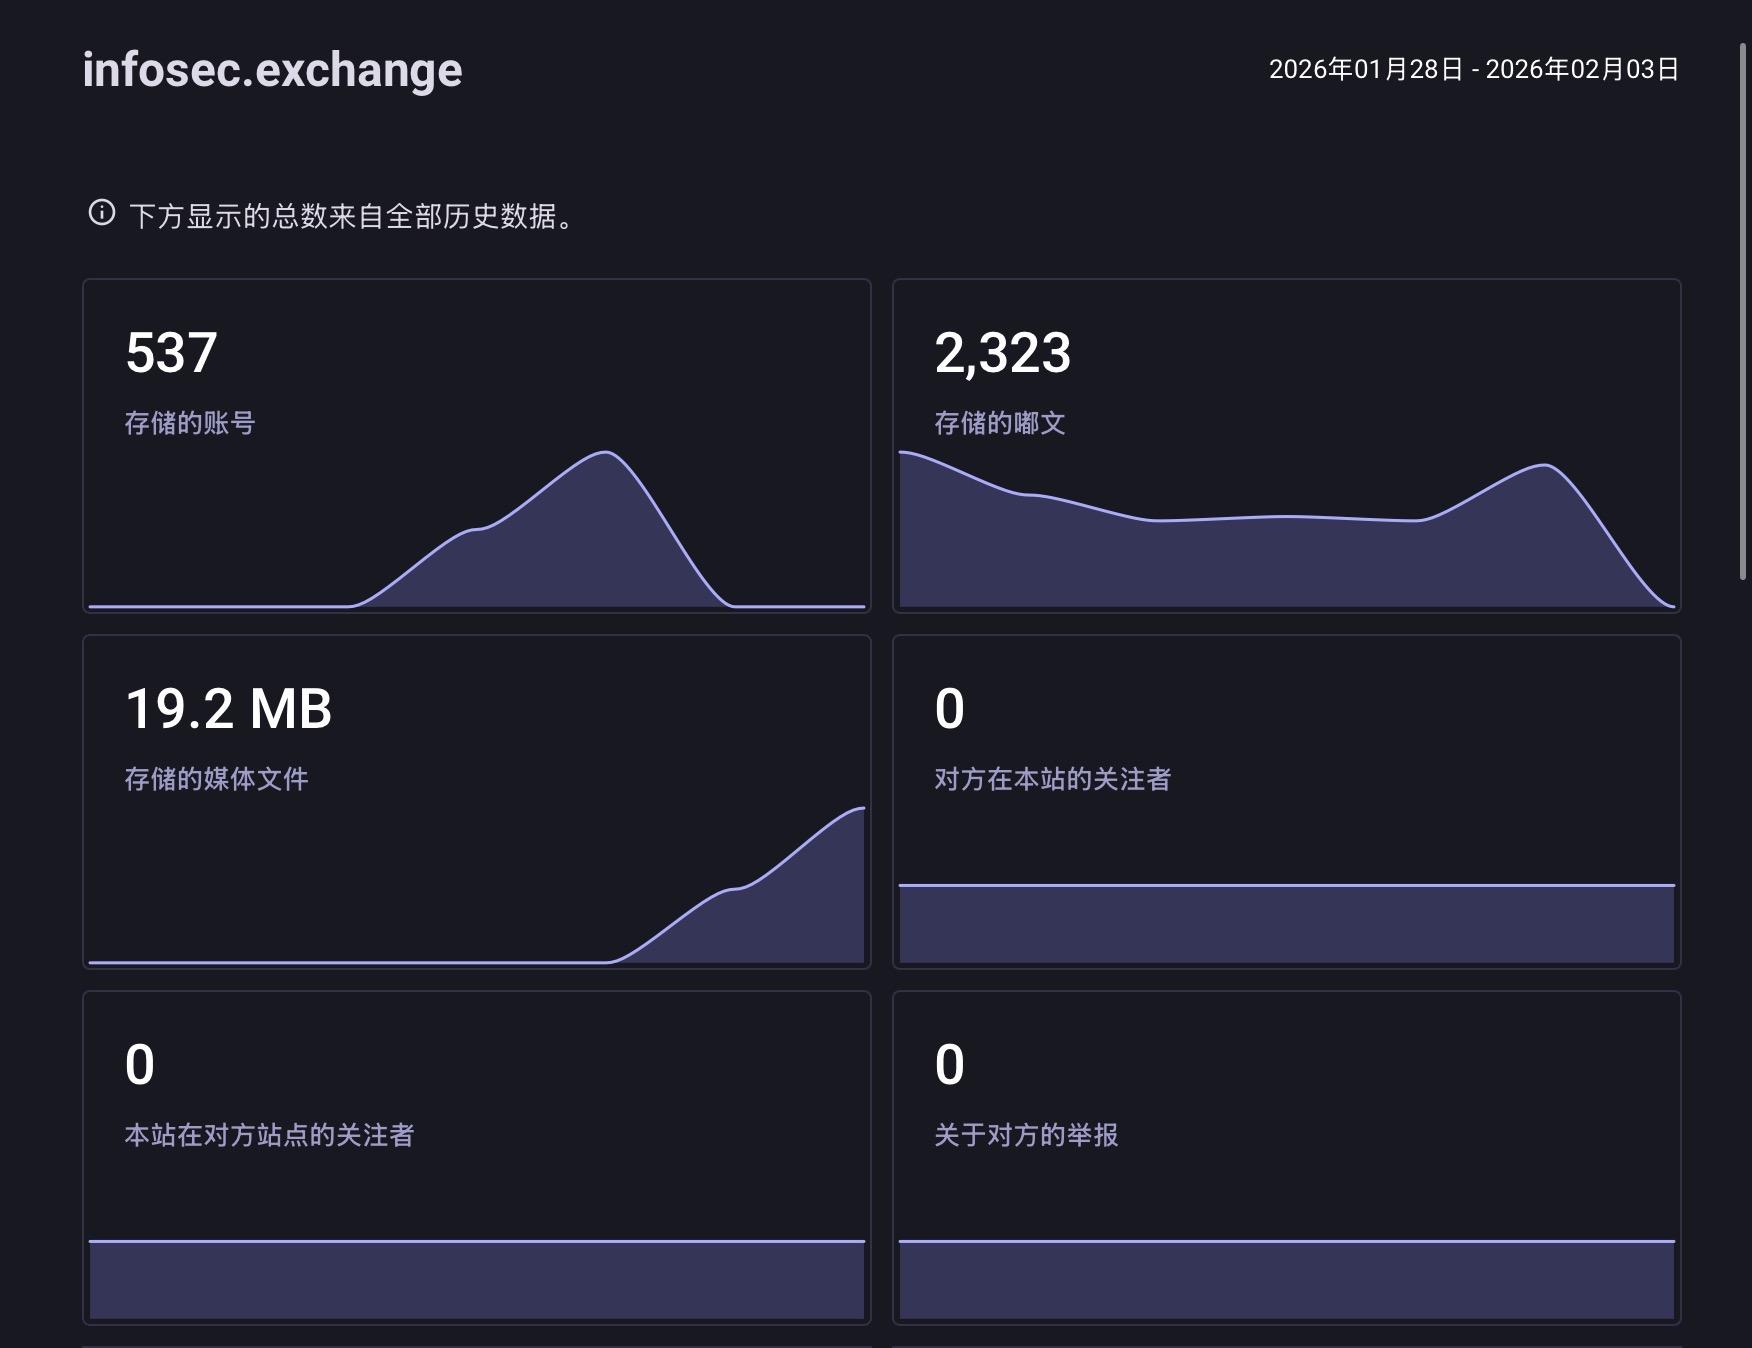
Task: Select the 存储的媒体文件 label
Action: point(216,779)
